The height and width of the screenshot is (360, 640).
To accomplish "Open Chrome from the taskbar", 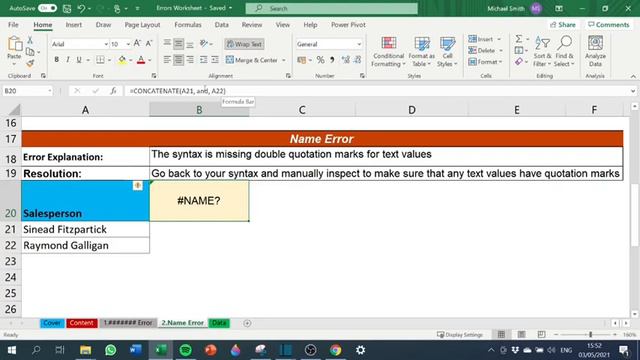I will tap(336, 350).
